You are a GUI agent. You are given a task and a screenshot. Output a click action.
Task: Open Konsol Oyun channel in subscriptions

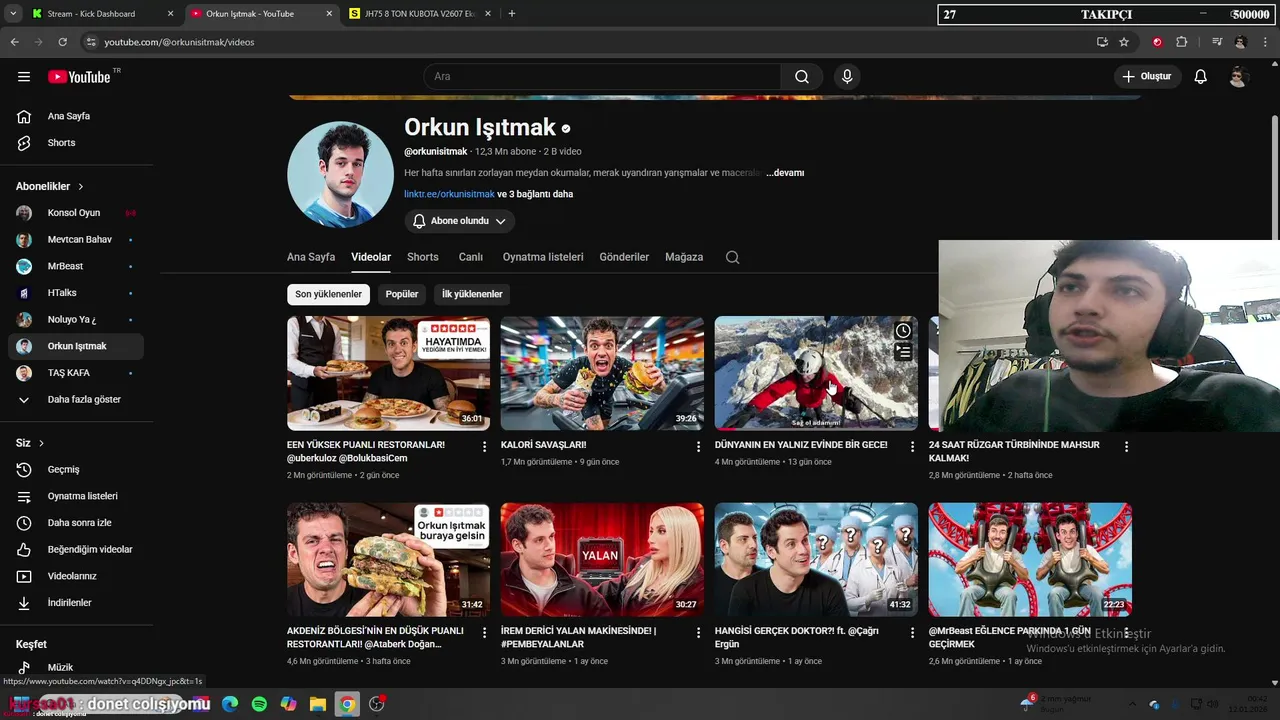(x=76, y=213)
